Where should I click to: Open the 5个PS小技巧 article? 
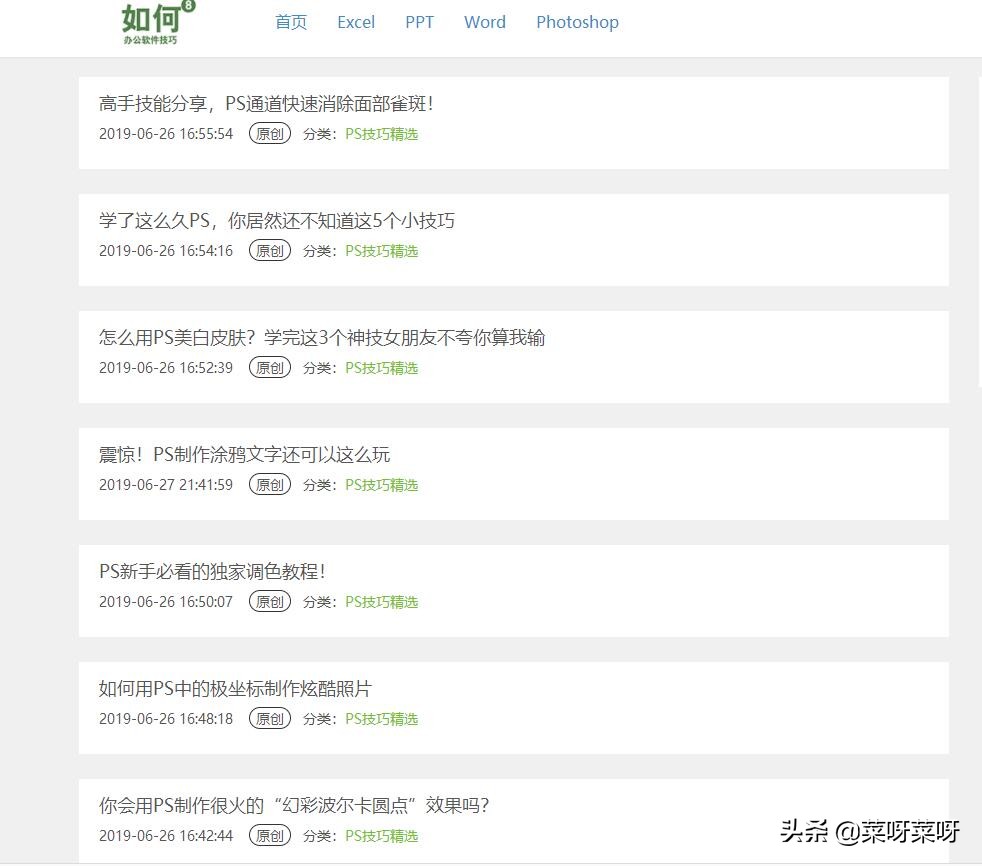pyautogui.click(x=276, y=220)
